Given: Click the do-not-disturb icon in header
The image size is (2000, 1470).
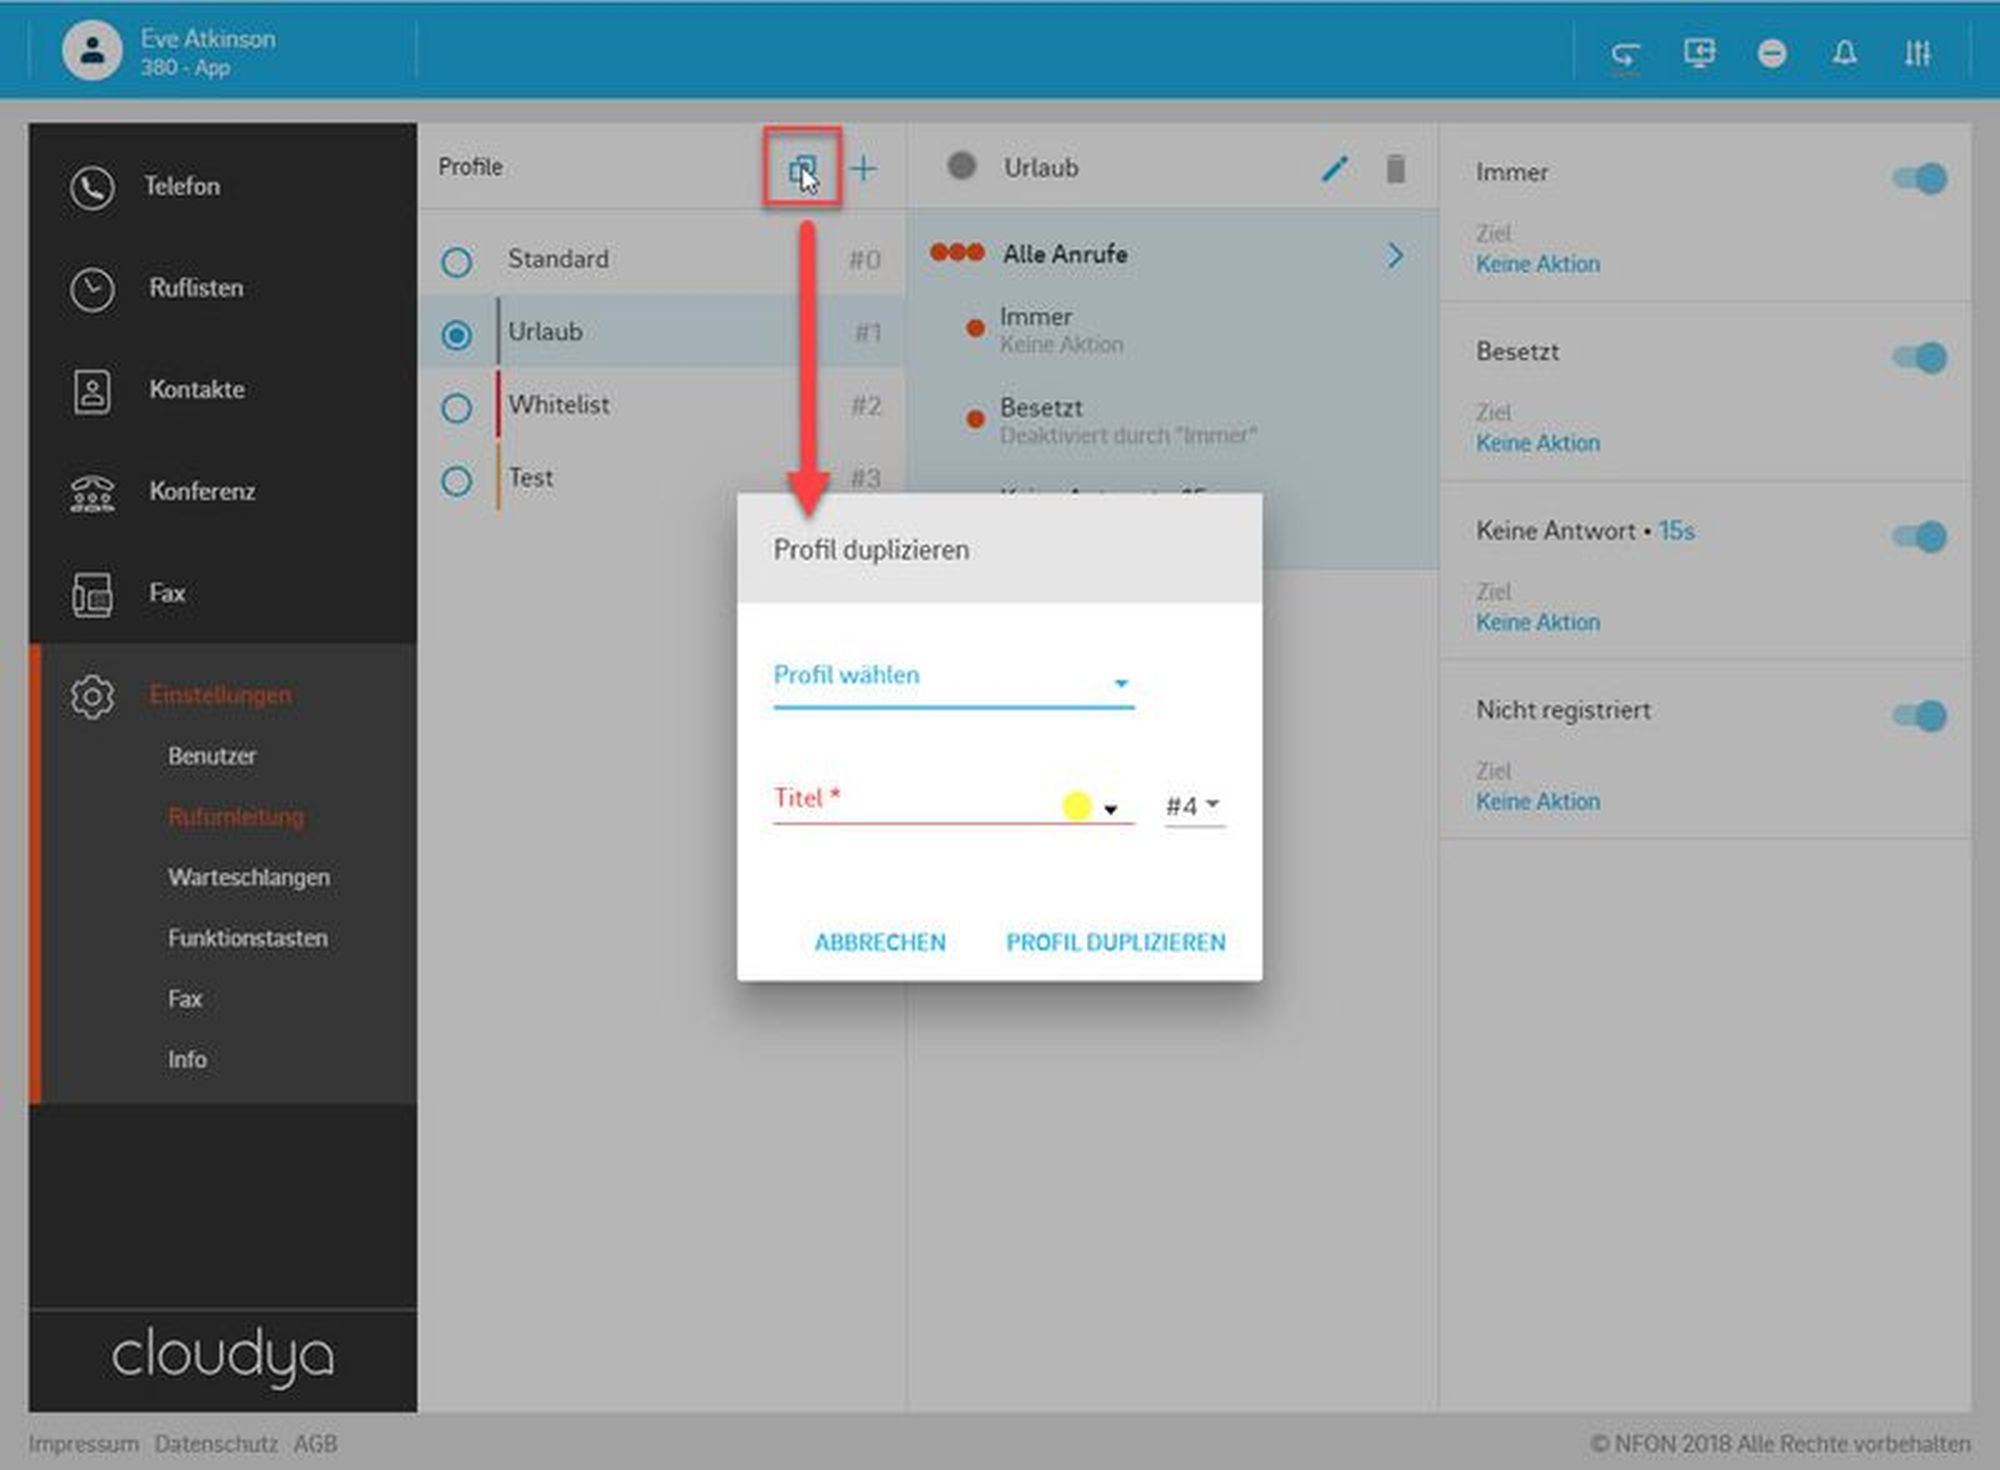Looking at the screenshot, I should pyautogui.click(x=1771, y=53).
